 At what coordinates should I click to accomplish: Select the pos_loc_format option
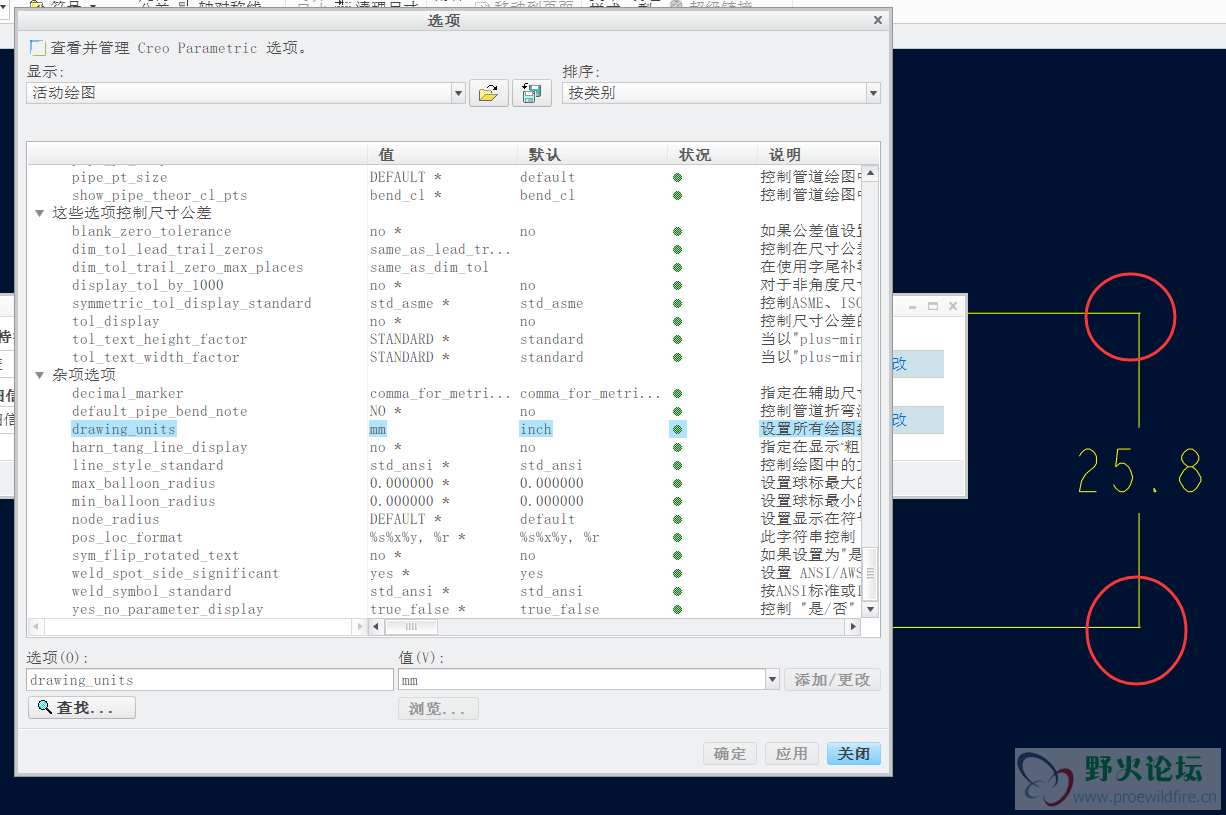127,537
